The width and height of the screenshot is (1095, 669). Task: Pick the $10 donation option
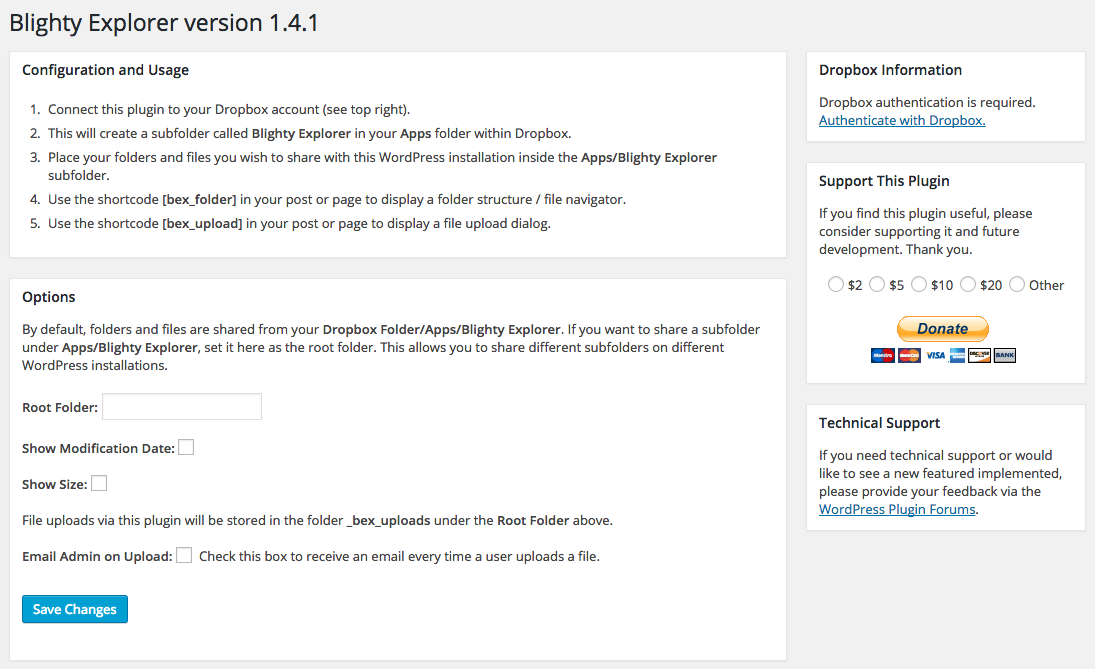[919, 284]
